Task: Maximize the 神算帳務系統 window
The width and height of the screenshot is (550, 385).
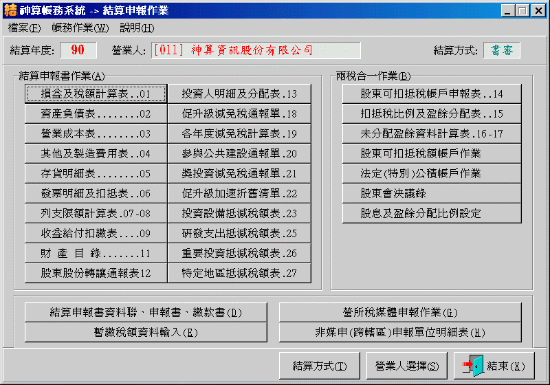Action: click(522, 11)
